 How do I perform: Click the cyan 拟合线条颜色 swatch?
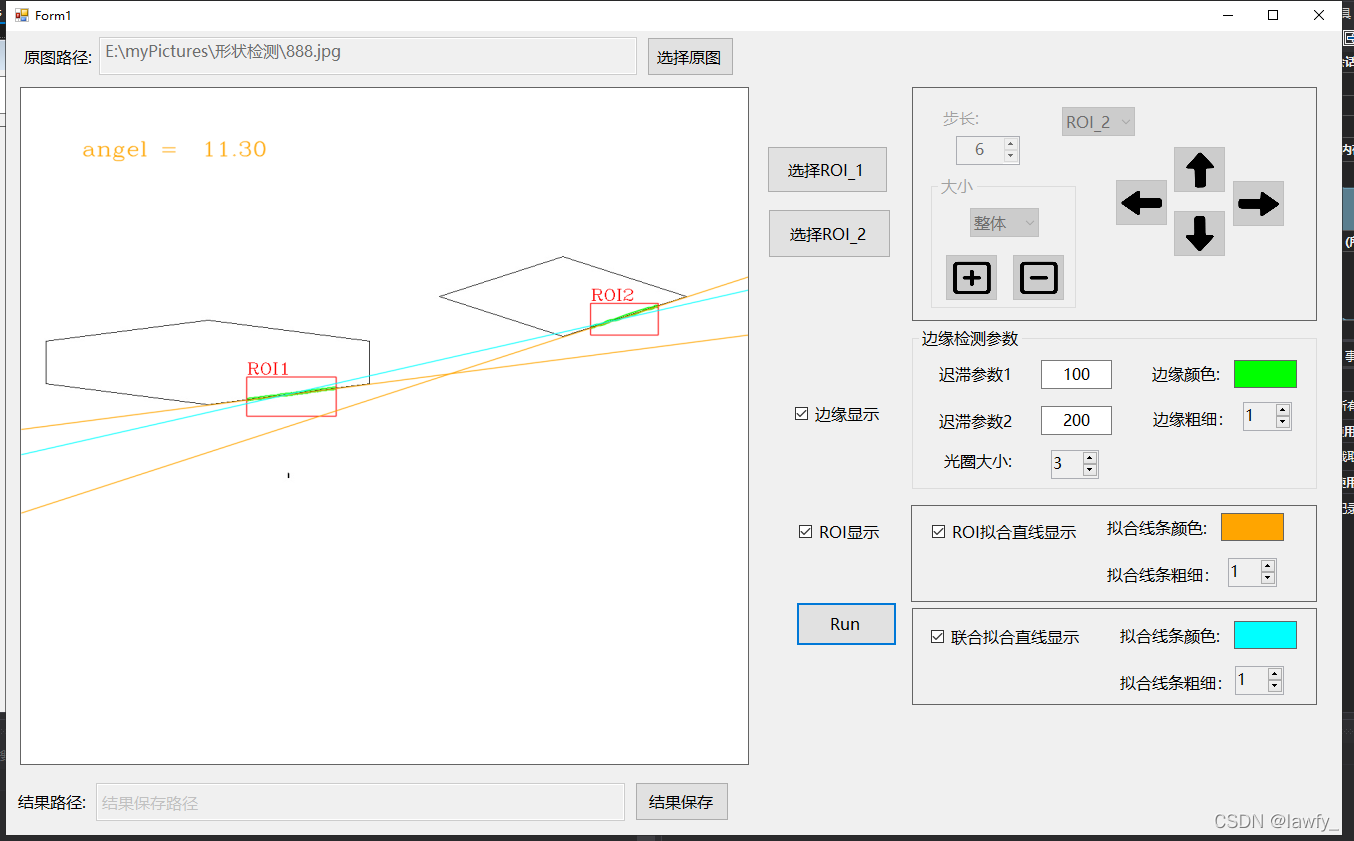[x=1265, y=635]
